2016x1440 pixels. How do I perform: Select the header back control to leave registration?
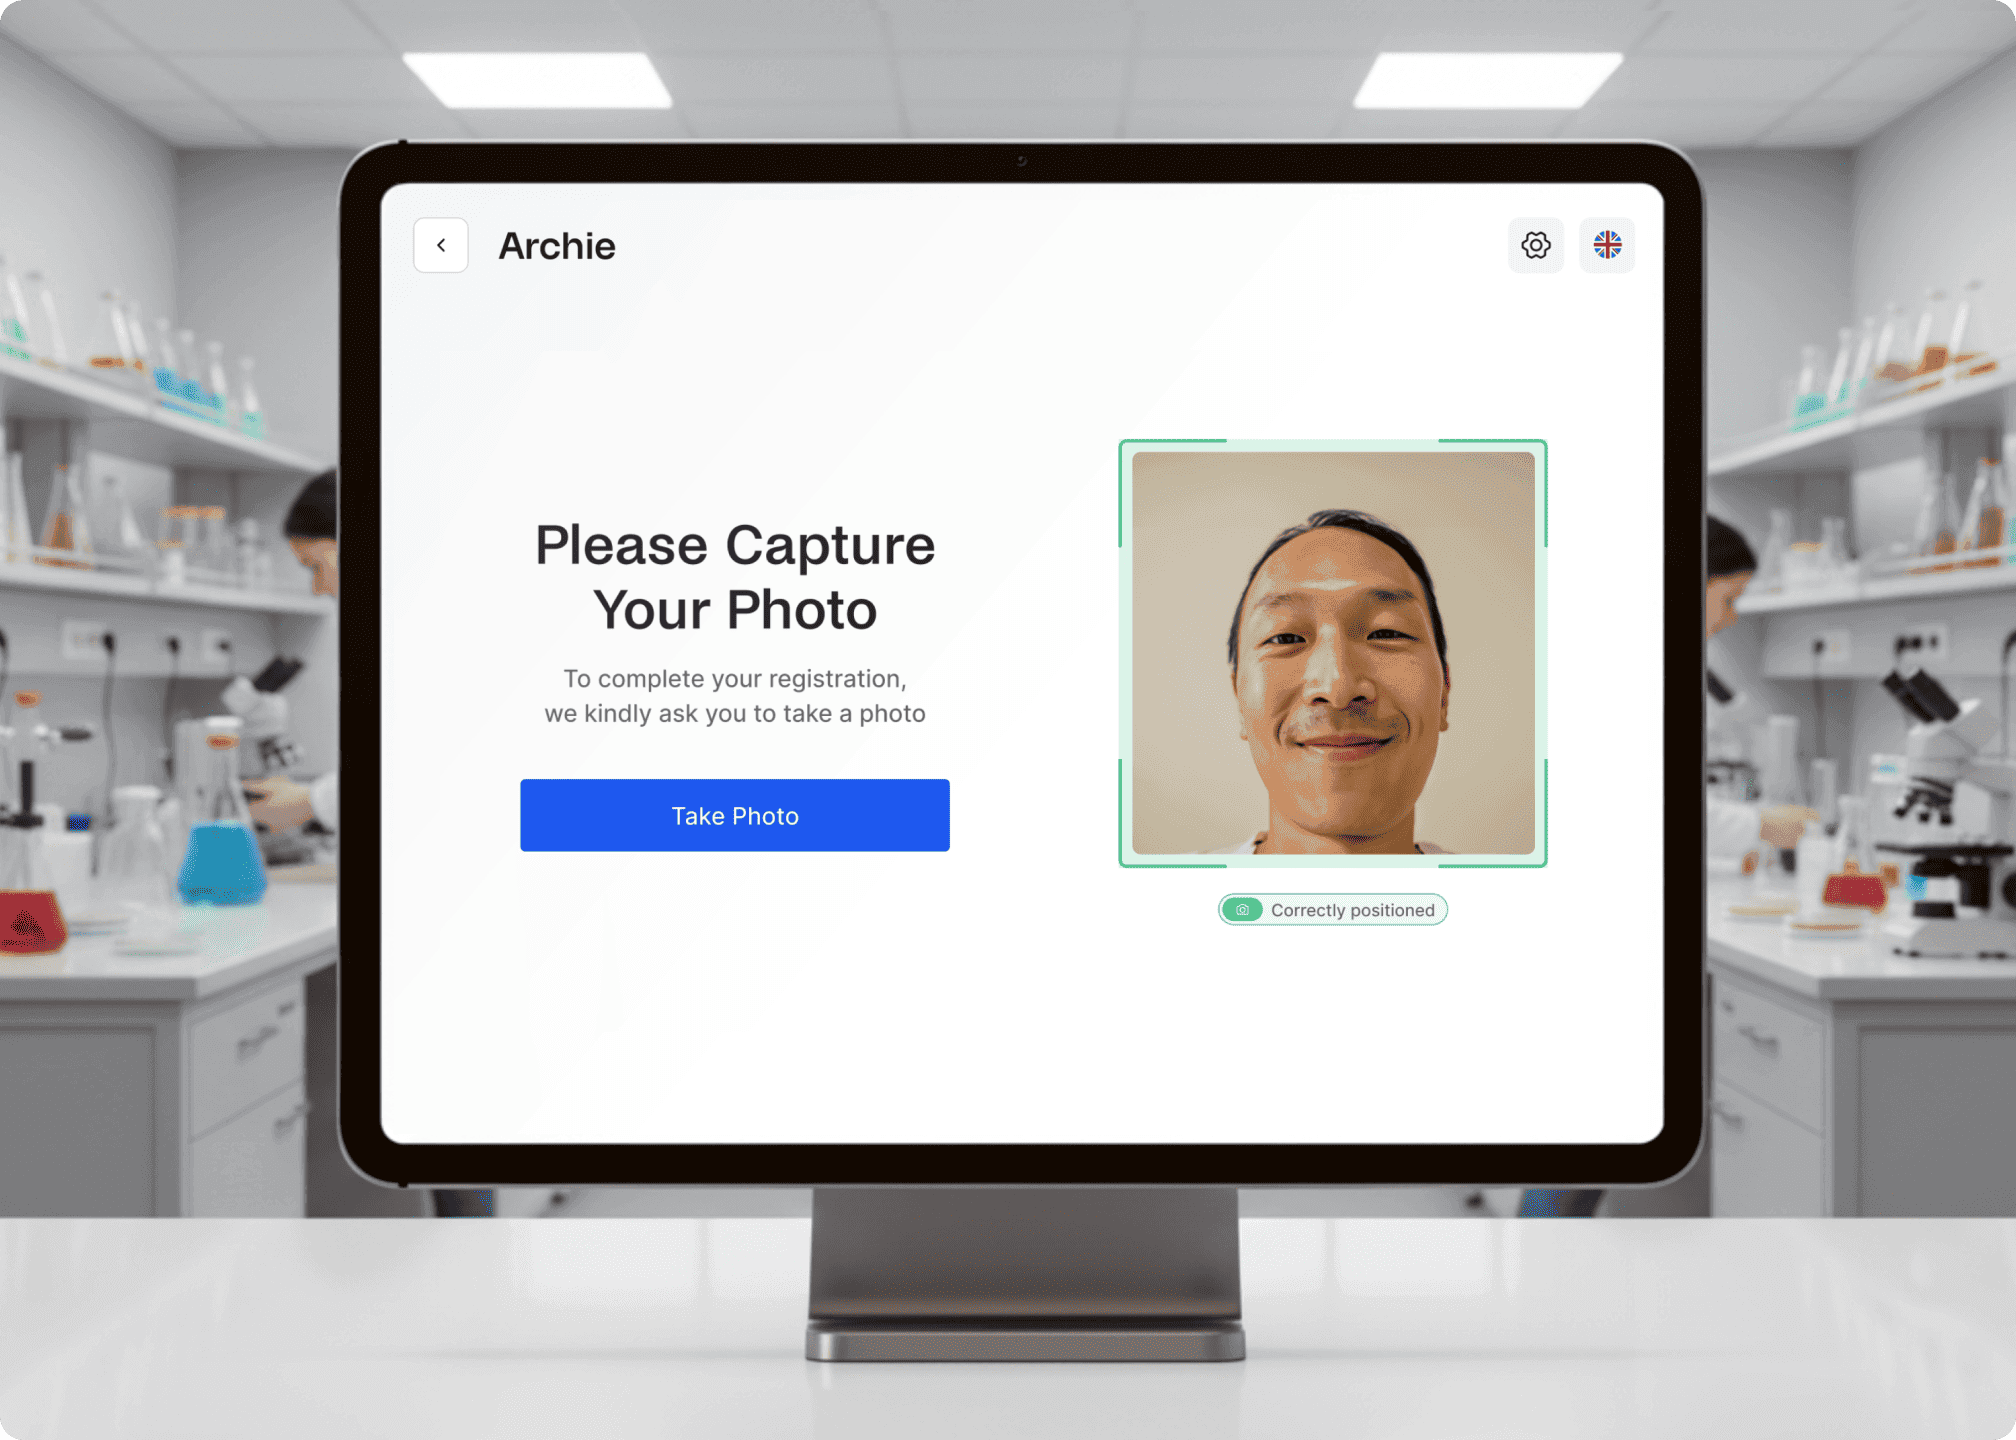pyautogui.click(x=440, y=245)
